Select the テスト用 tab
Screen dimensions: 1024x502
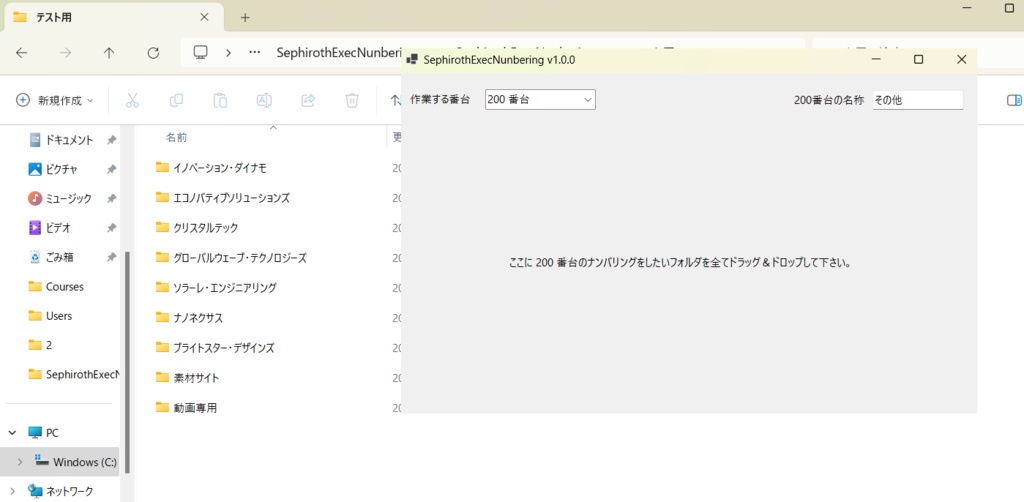(114, 18)
